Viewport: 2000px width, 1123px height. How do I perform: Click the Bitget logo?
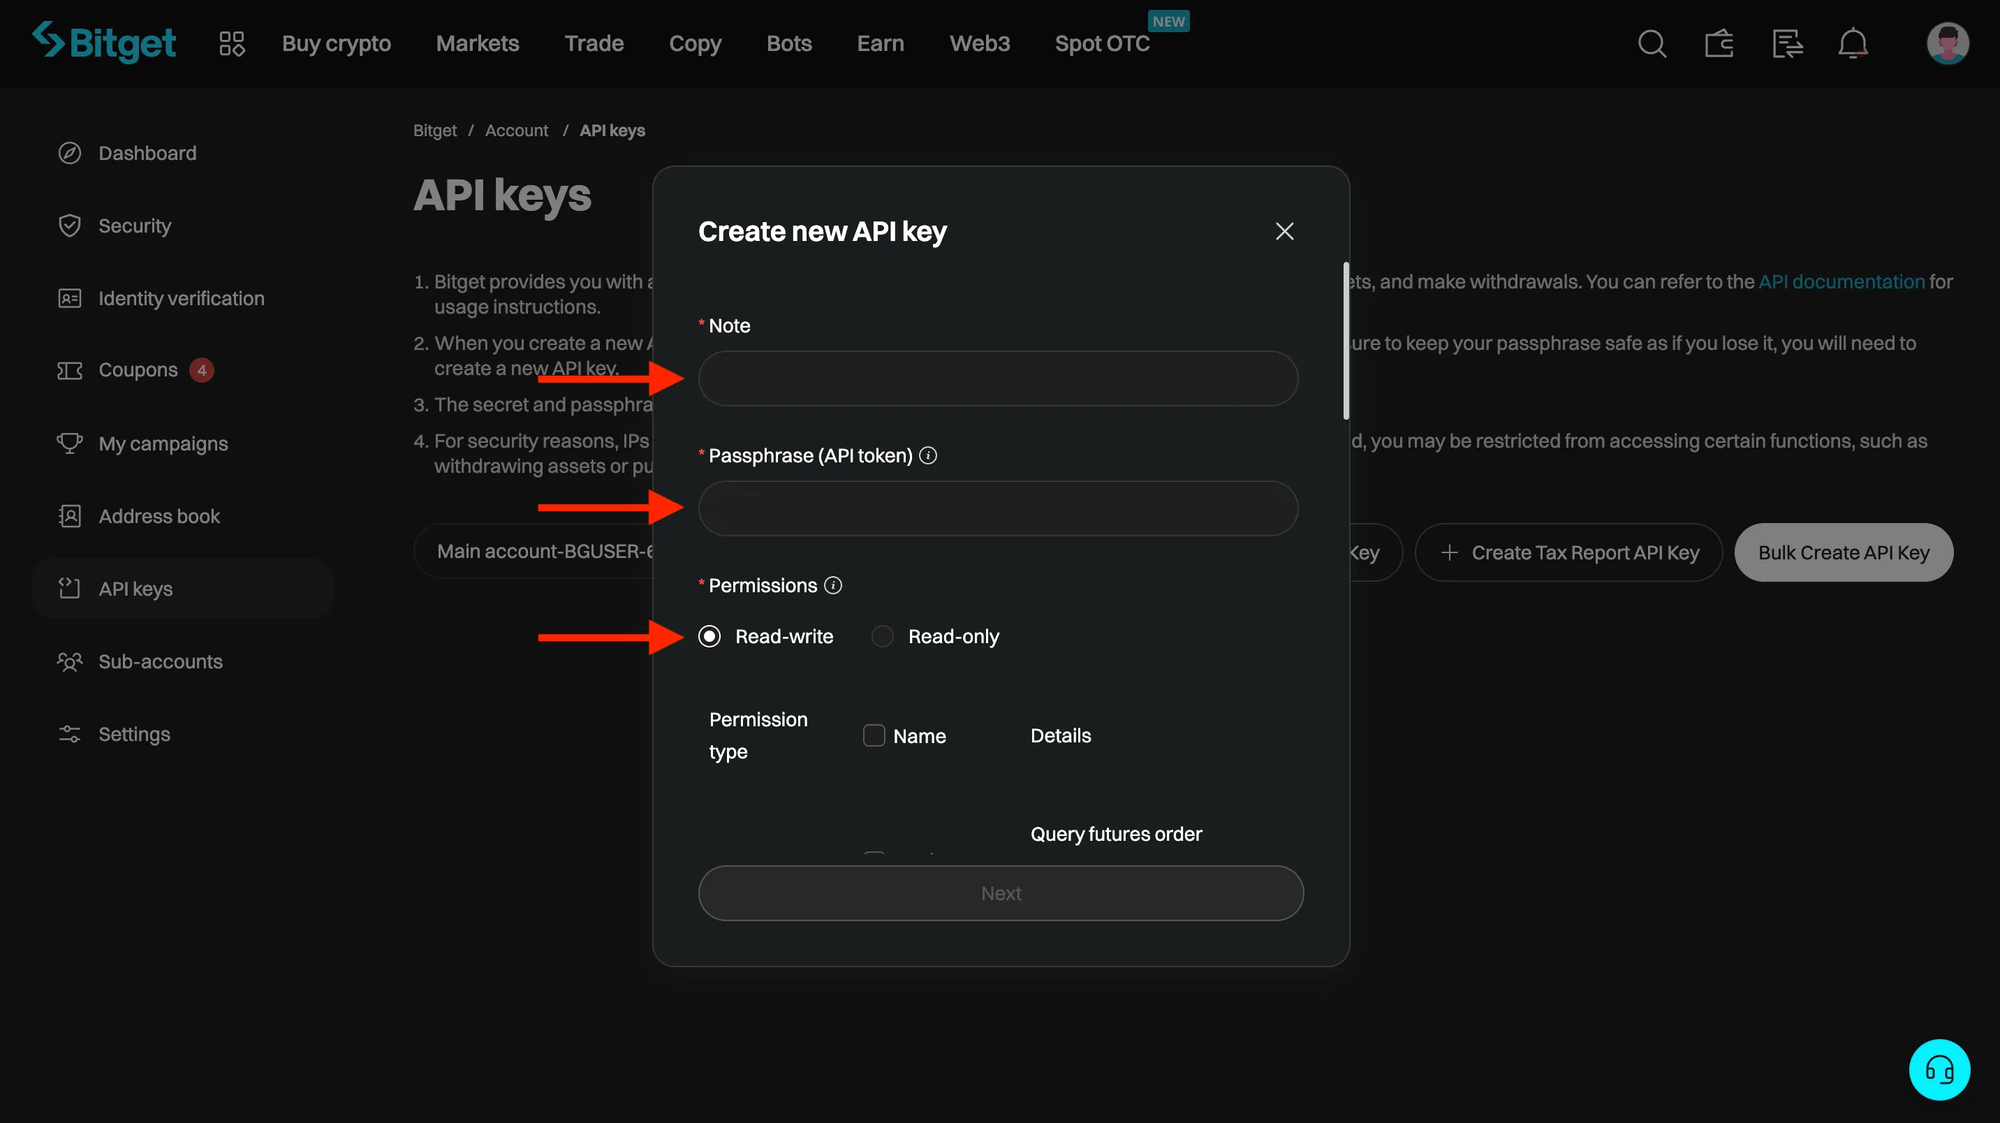[x=104, y=42]
